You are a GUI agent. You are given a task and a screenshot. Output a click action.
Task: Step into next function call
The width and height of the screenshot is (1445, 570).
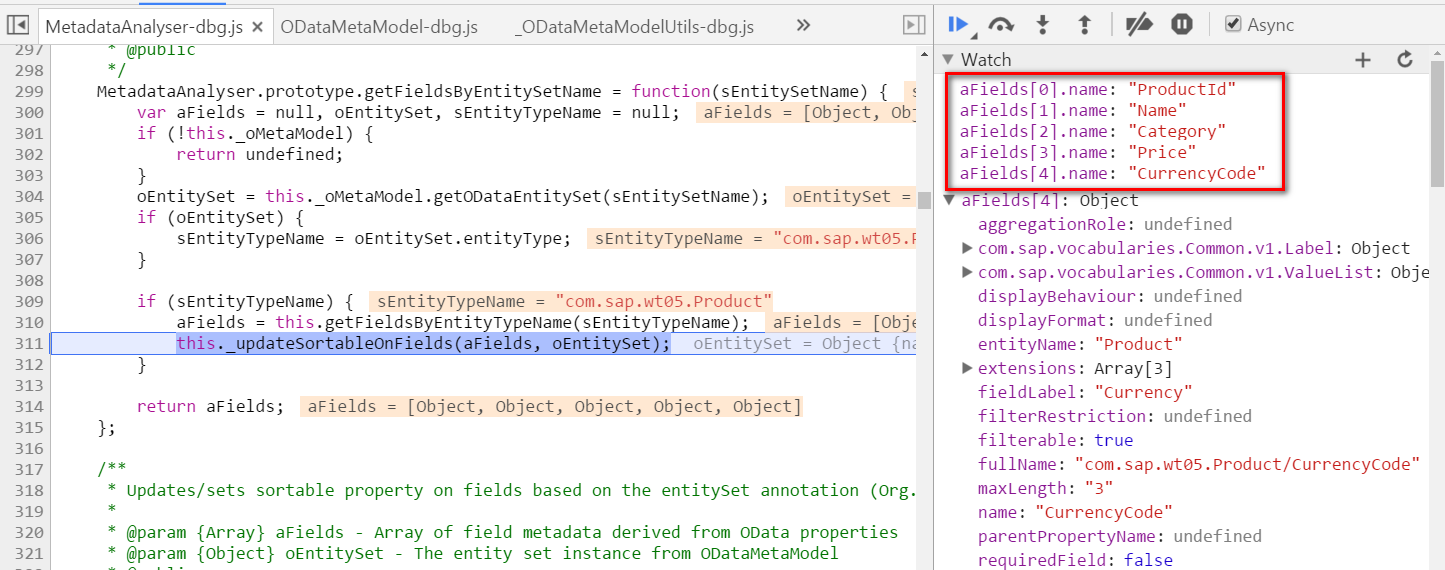coord(1043,25)
